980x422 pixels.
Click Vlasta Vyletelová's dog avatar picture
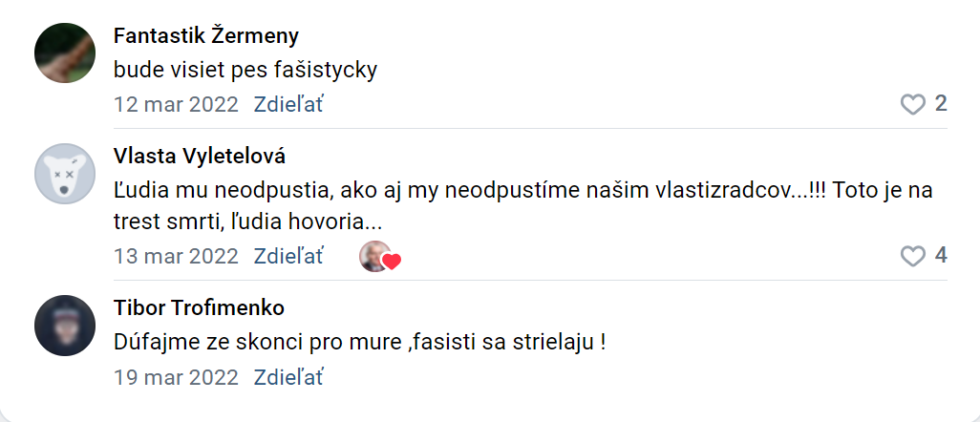(65, 175)
